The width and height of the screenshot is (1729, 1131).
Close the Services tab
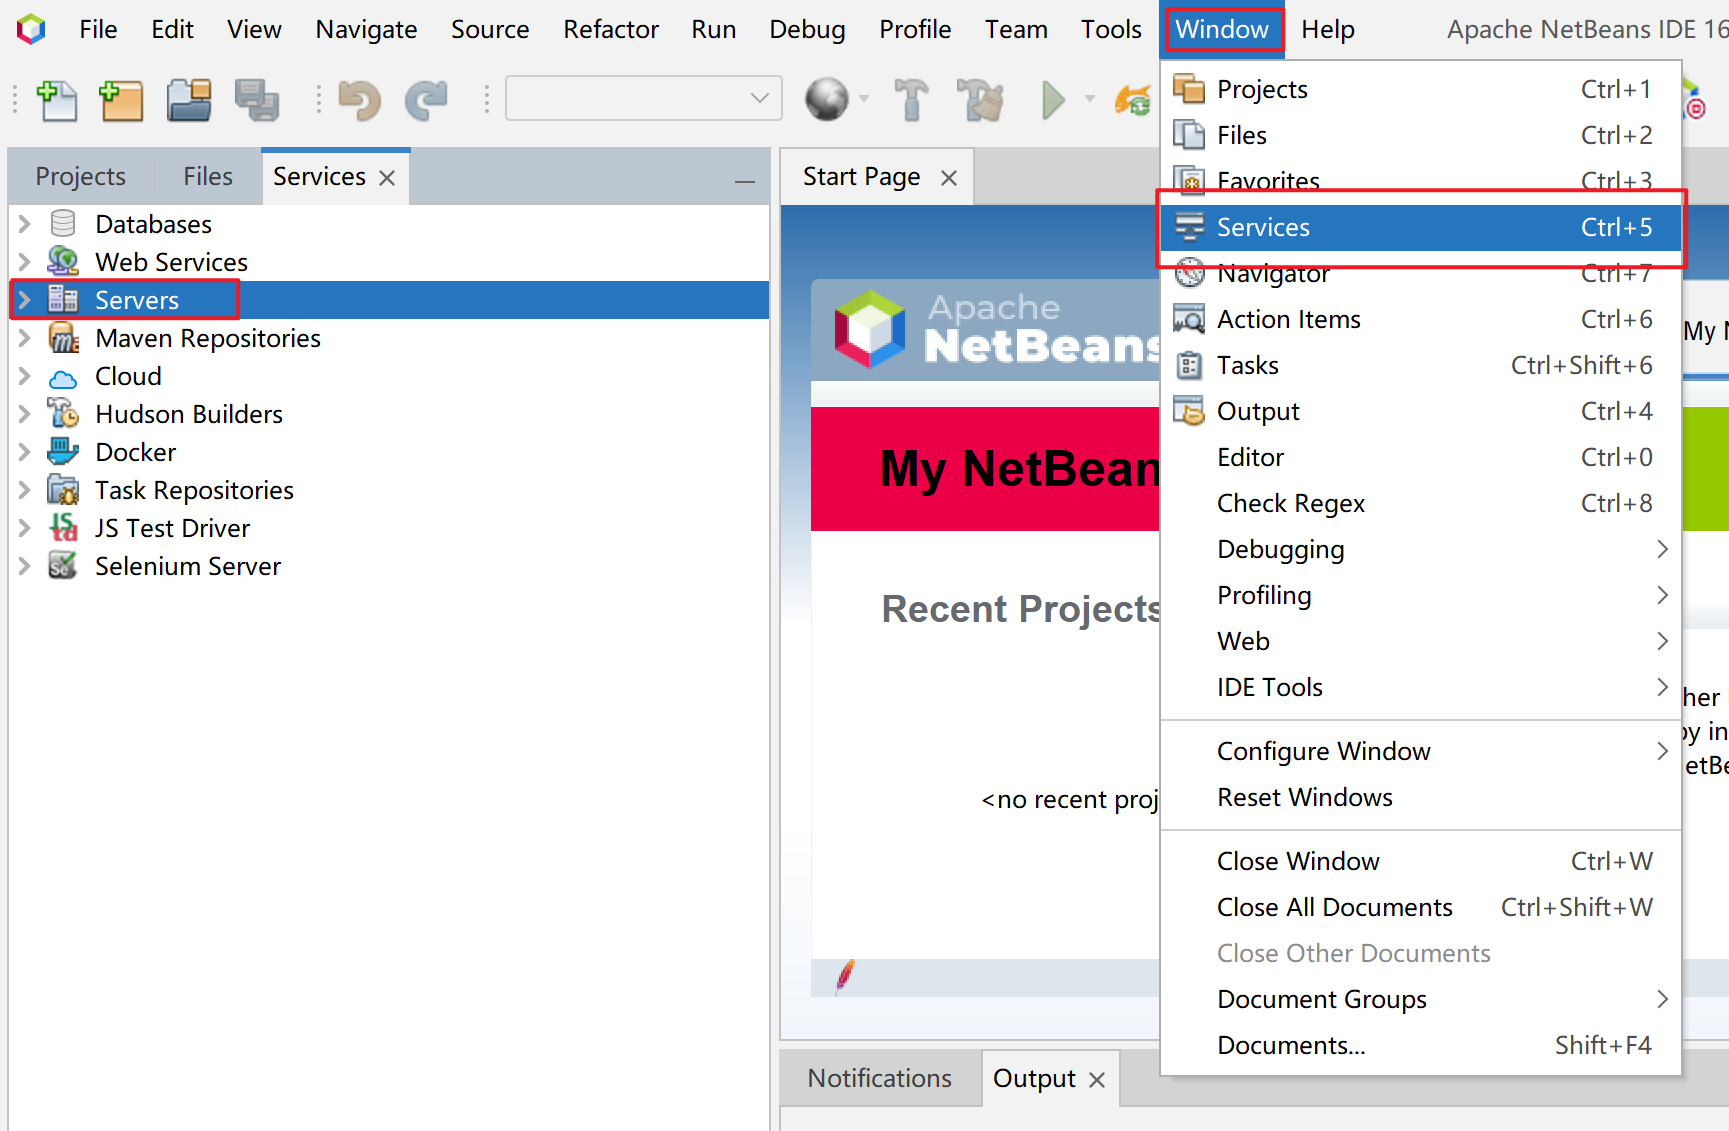(388, 178)
